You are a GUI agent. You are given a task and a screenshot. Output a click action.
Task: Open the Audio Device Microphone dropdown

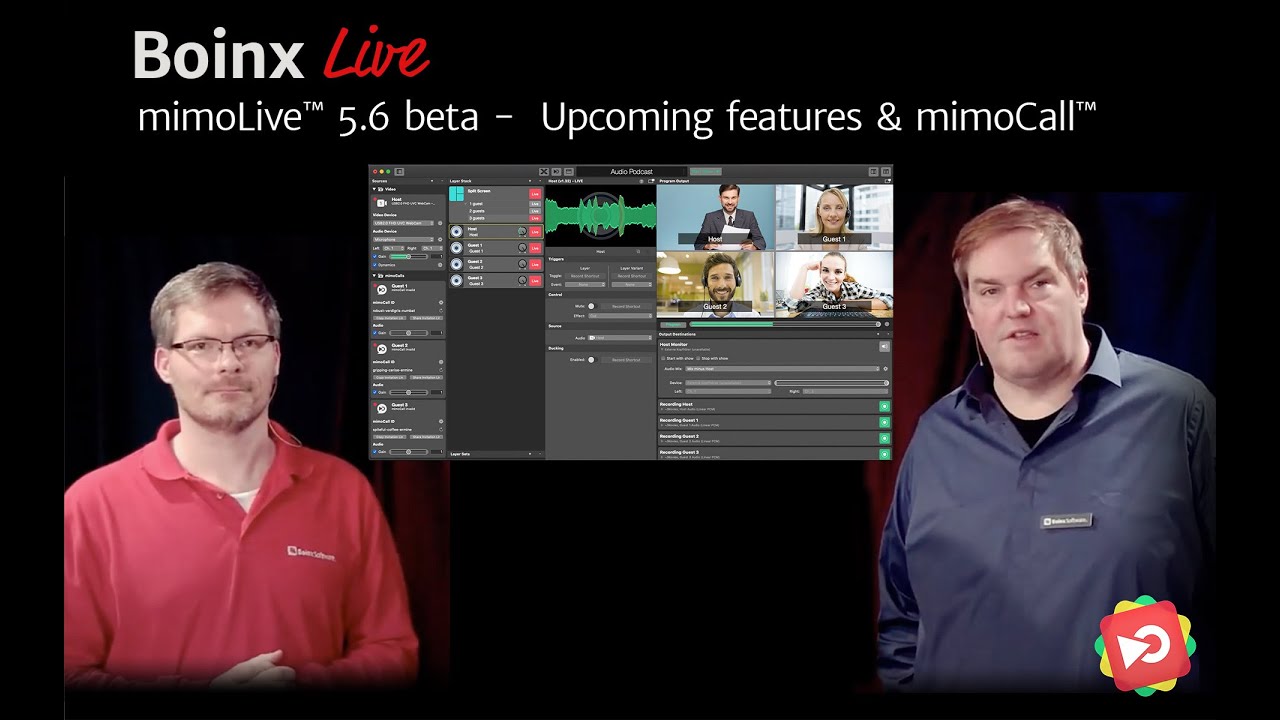coord(403,239)
